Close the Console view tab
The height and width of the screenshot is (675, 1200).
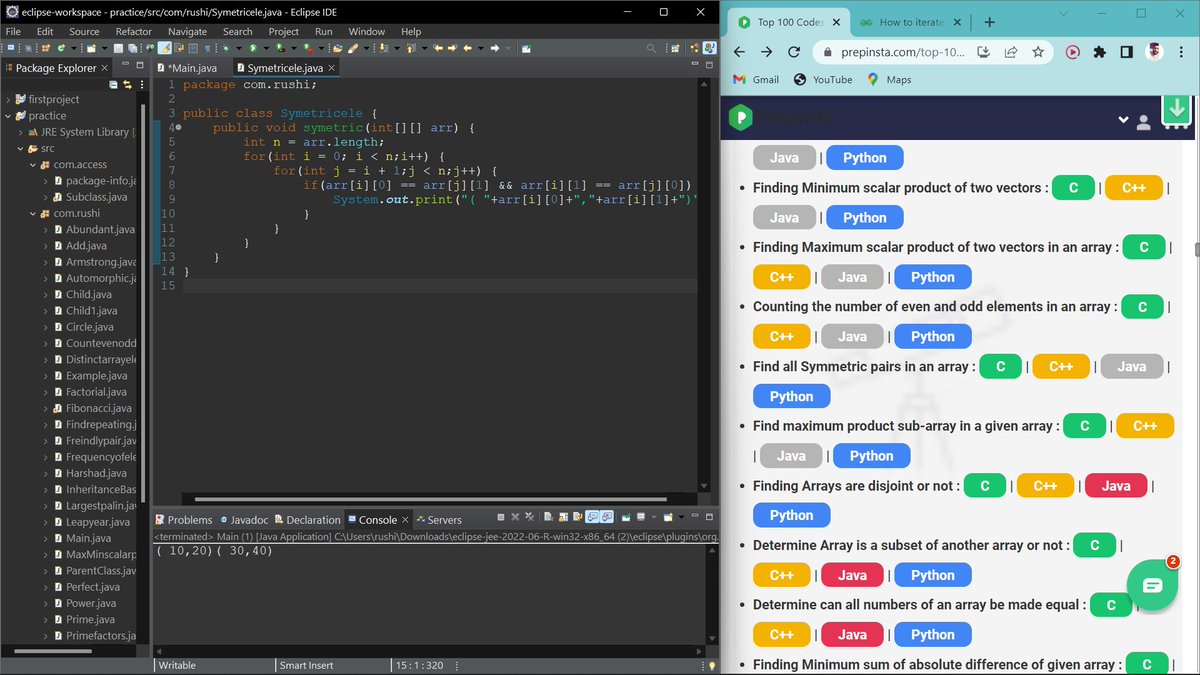[405, 519]
